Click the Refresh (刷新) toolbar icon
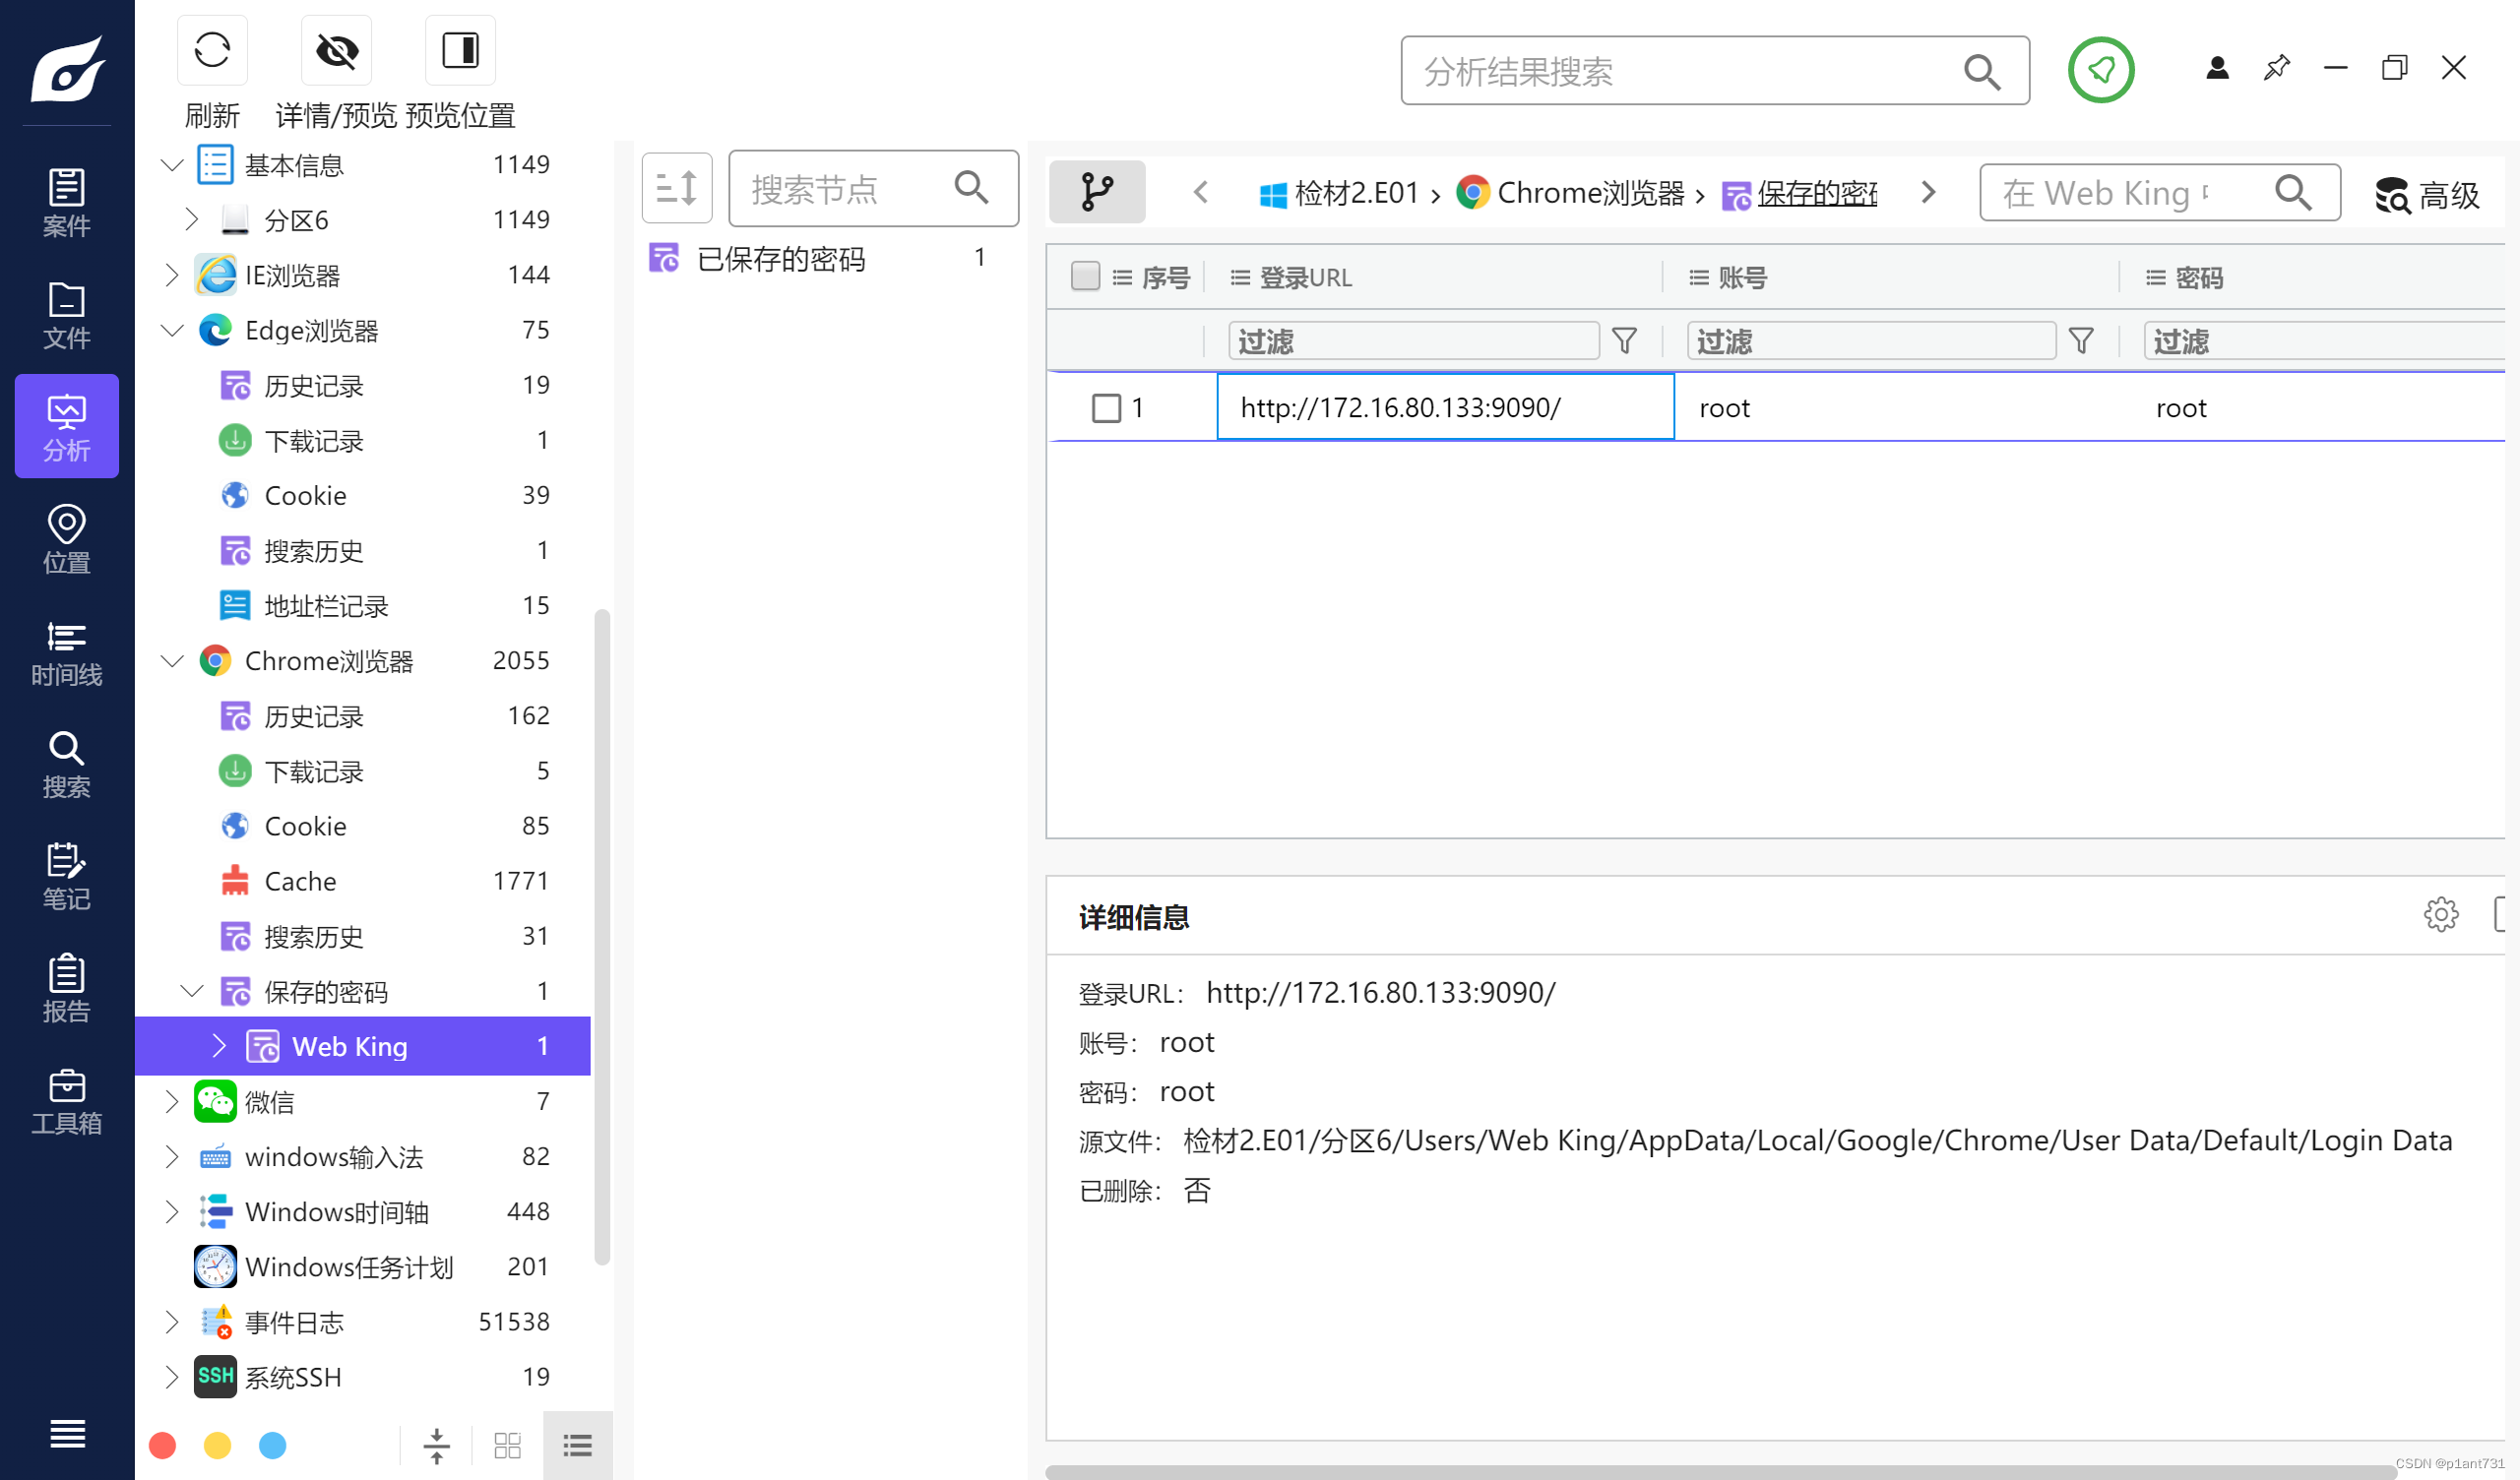2520x1480 pixels. [x=212, y=51]
